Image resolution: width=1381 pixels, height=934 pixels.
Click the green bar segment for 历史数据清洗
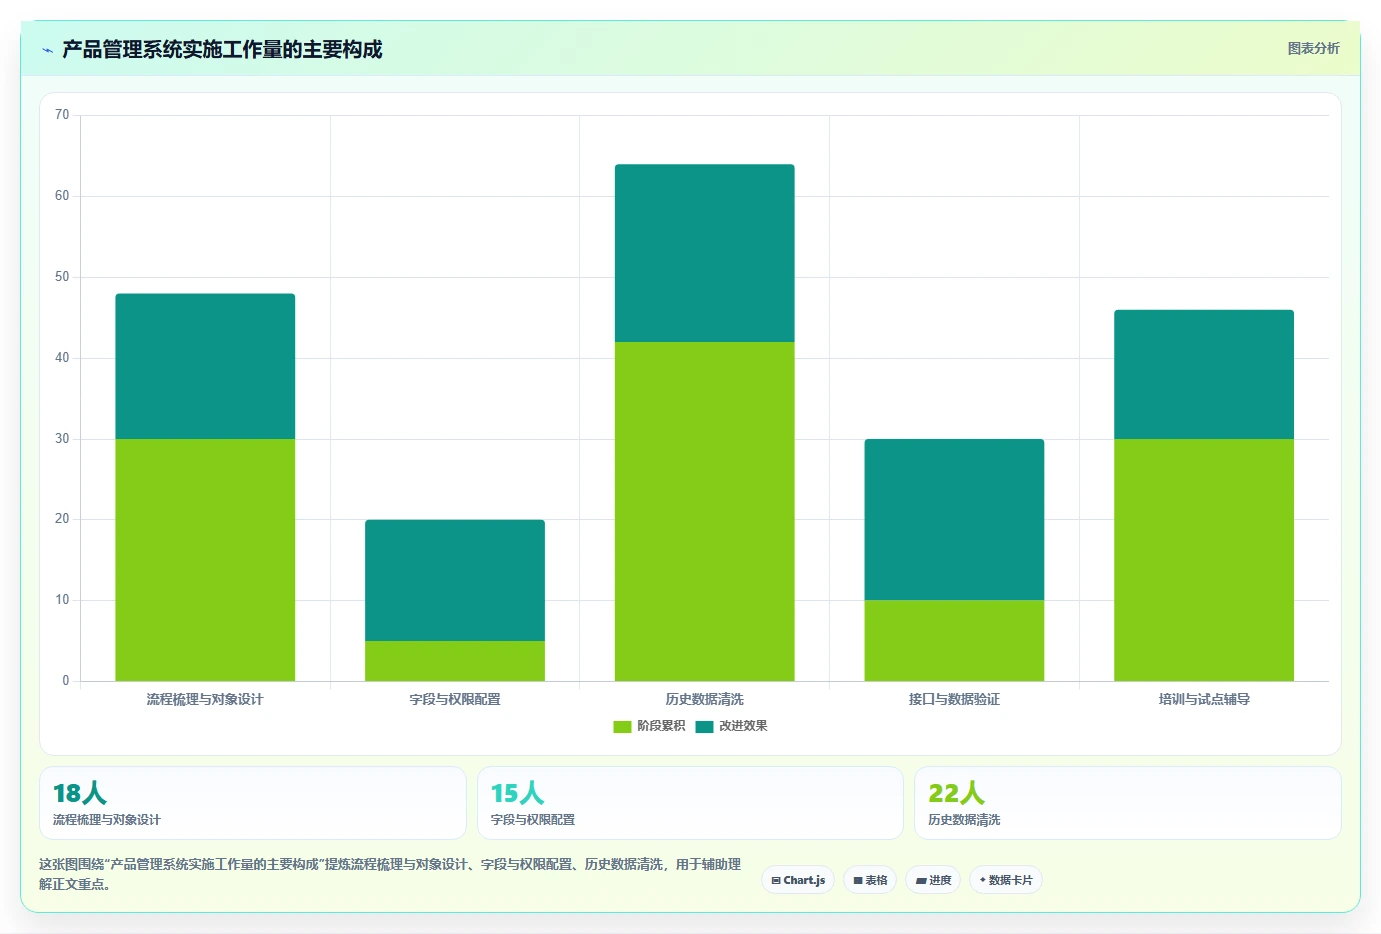click(705, 511)
